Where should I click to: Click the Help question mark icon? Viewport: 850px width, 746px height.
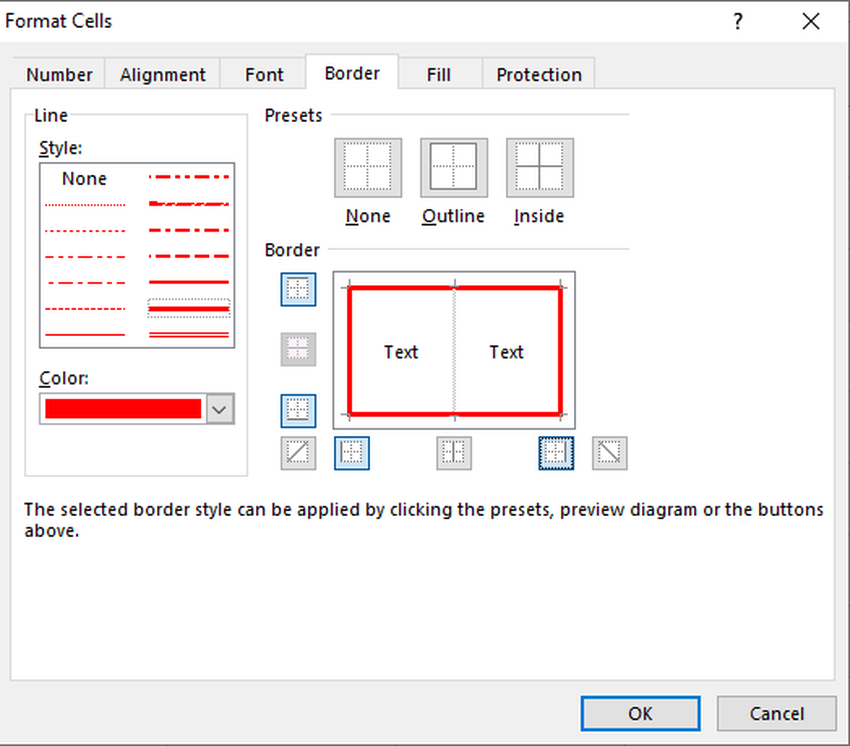pos(738,21)
